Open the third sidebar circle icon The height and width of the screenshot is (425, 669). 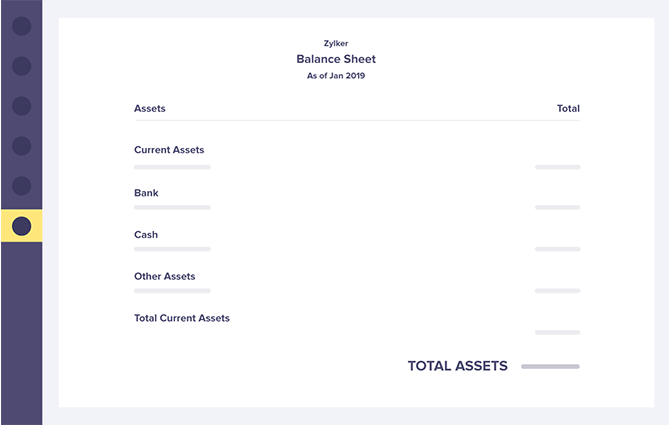click(21, 106)
